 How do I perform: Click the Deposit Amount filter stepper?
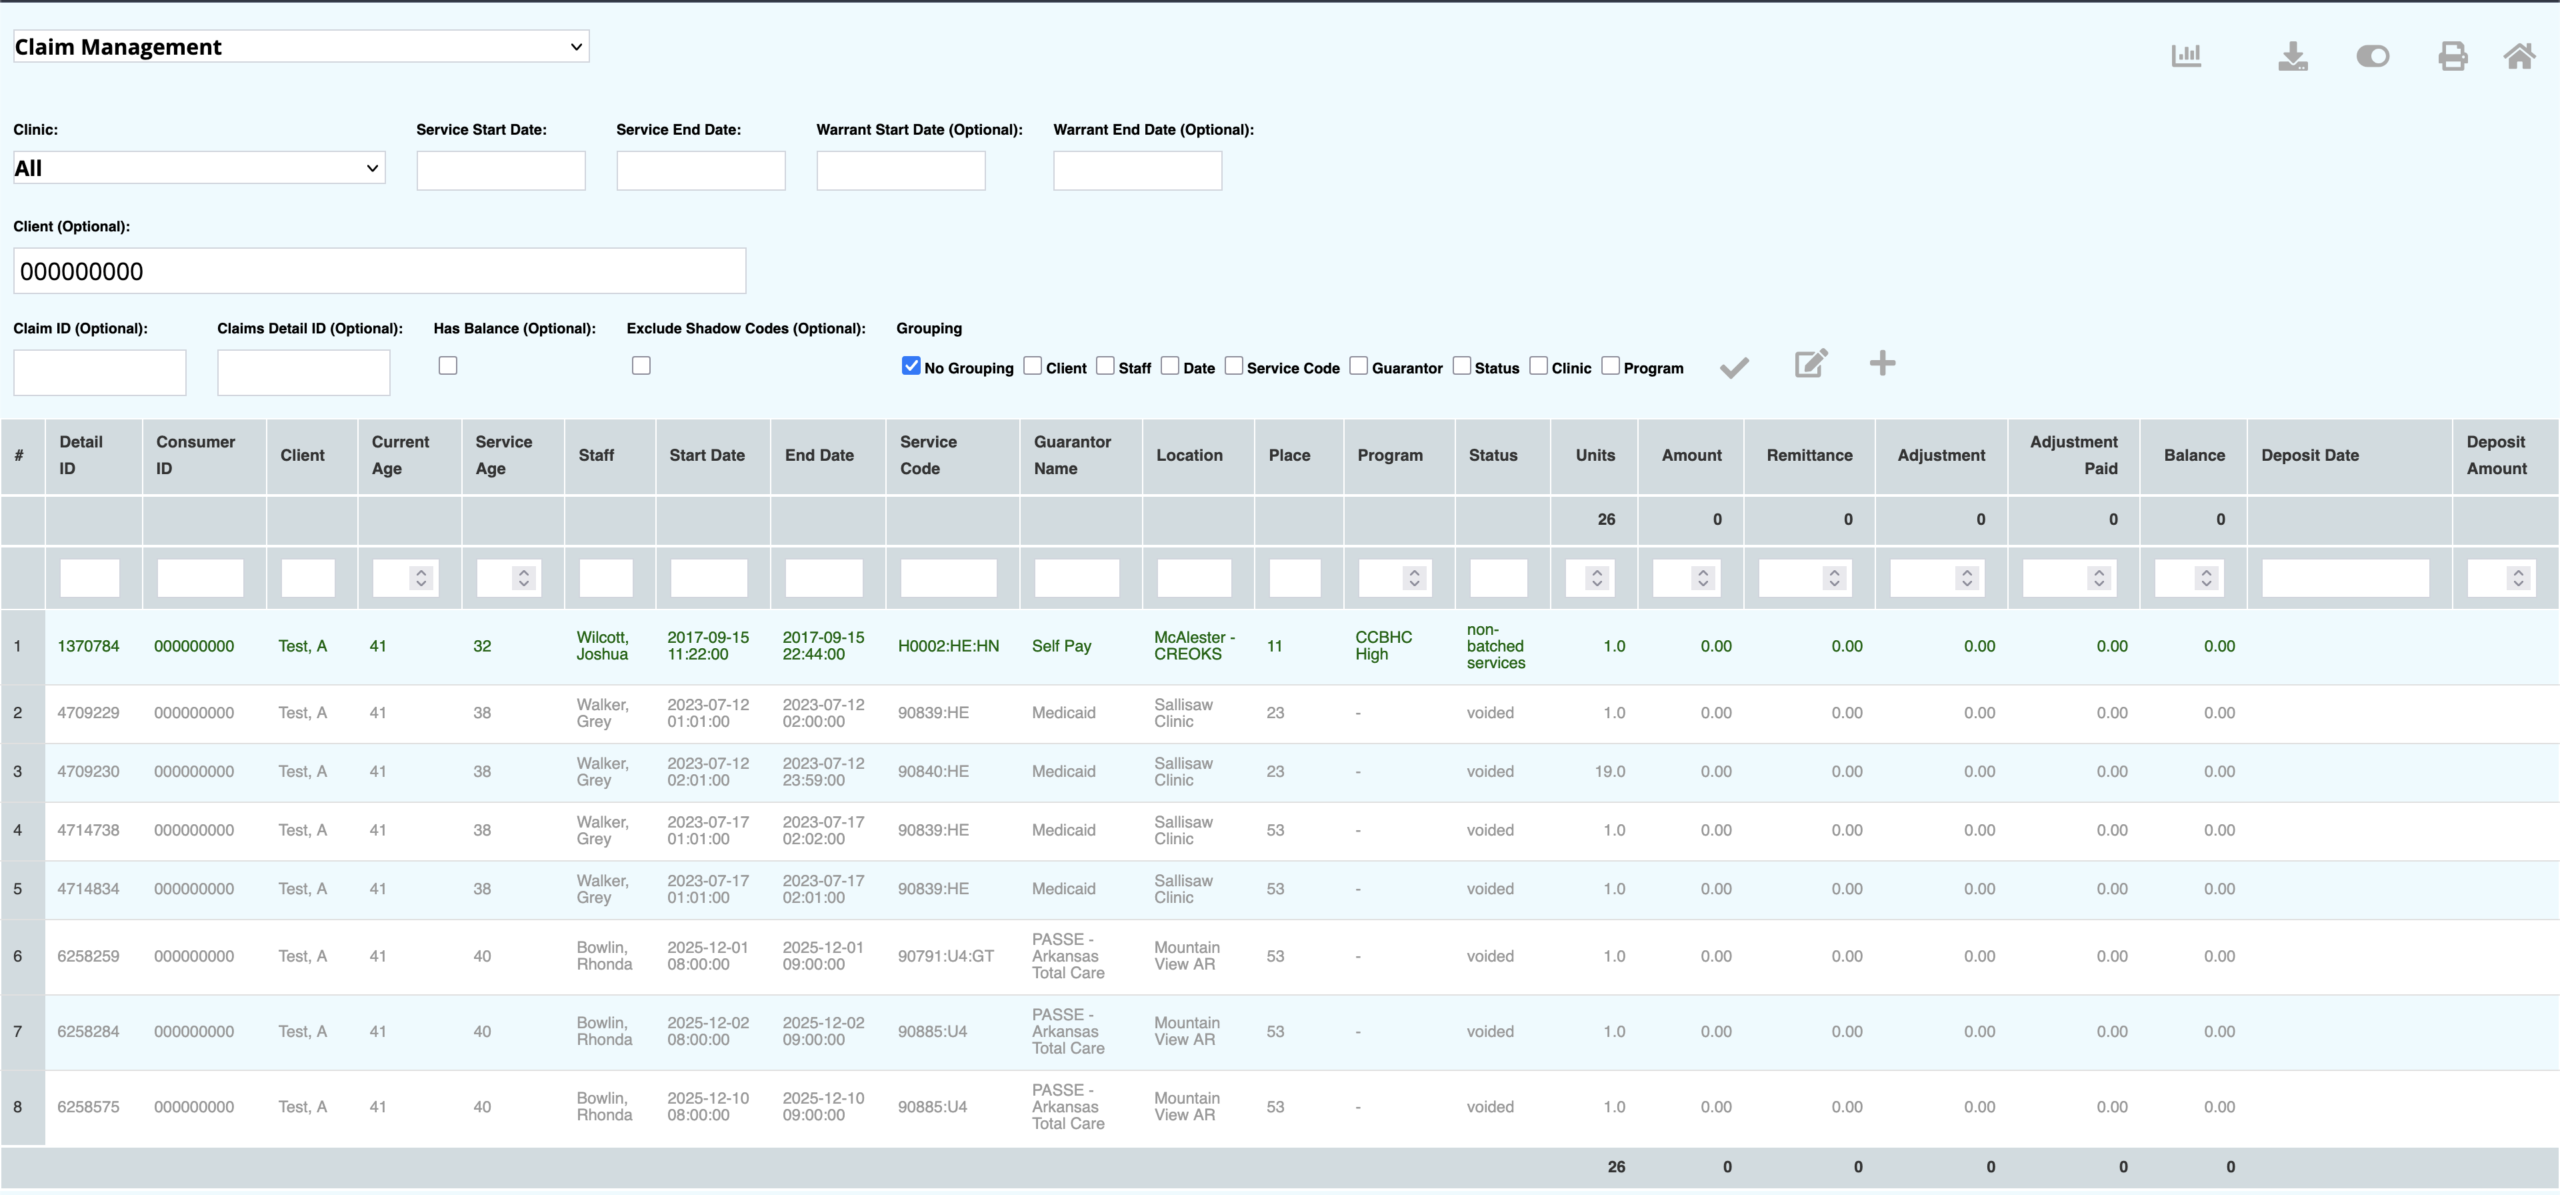tap(2518, 578)
